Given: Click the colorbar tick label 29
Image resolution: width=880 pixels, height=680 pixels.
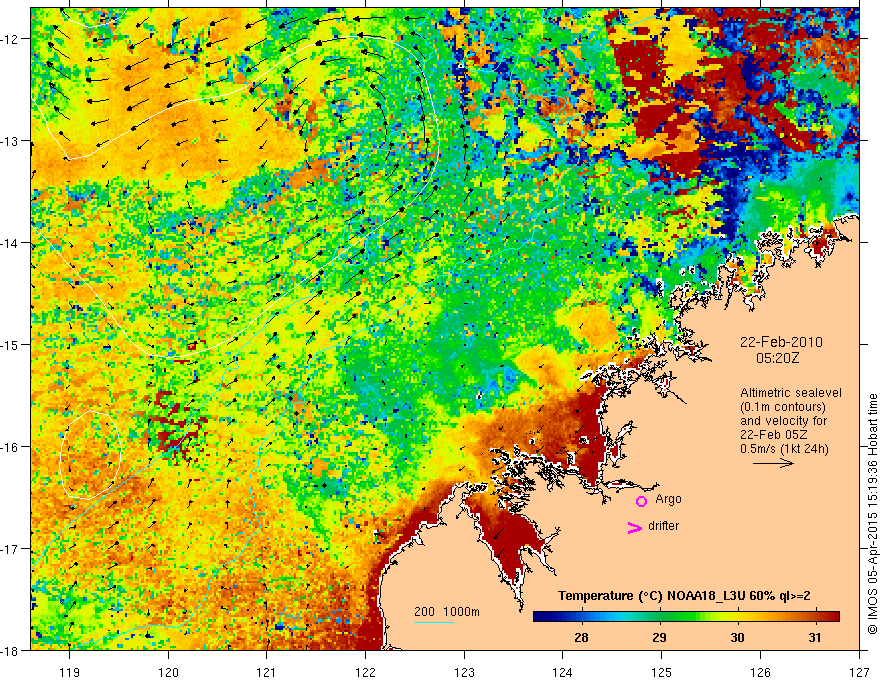Looking at the screenshot, I should 659,637.
